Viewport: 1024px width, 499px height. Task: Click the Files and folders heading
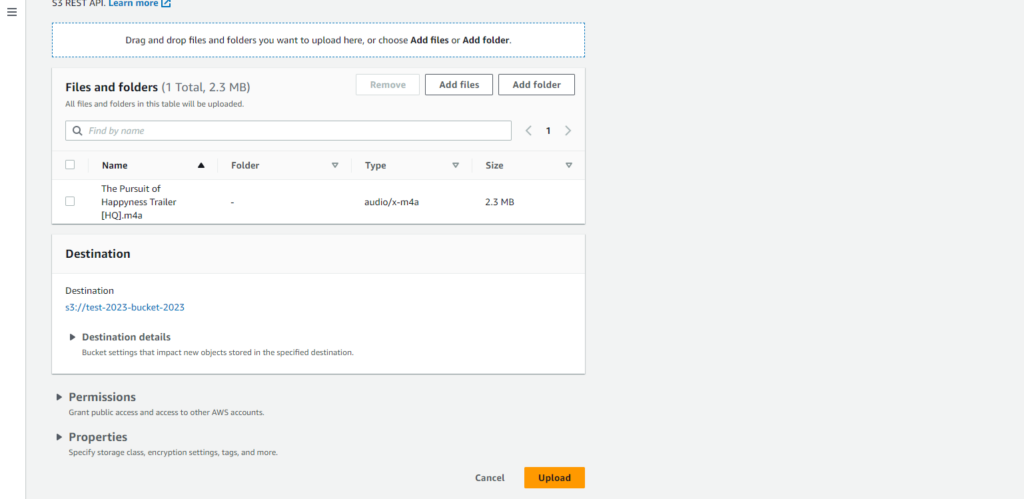click(x=112, y=87)
